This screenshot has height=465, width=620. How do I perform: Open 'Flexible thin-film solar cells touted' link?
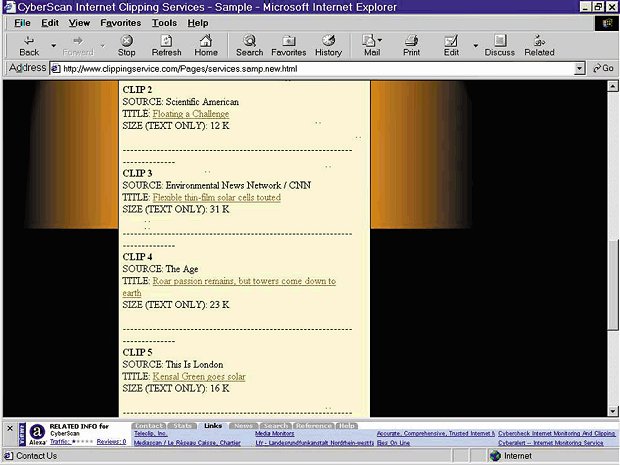(x=217, y=197)
